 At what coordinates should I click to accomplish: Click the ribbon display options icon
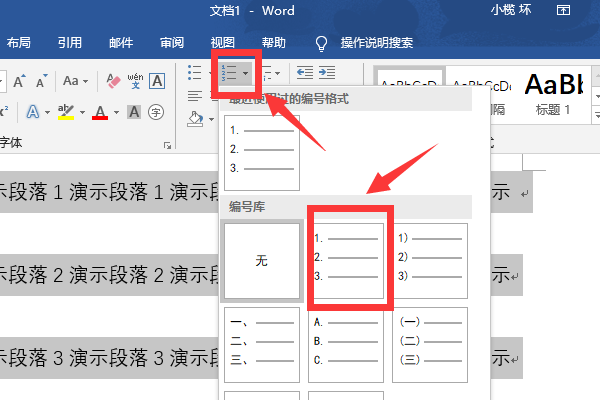563,10
